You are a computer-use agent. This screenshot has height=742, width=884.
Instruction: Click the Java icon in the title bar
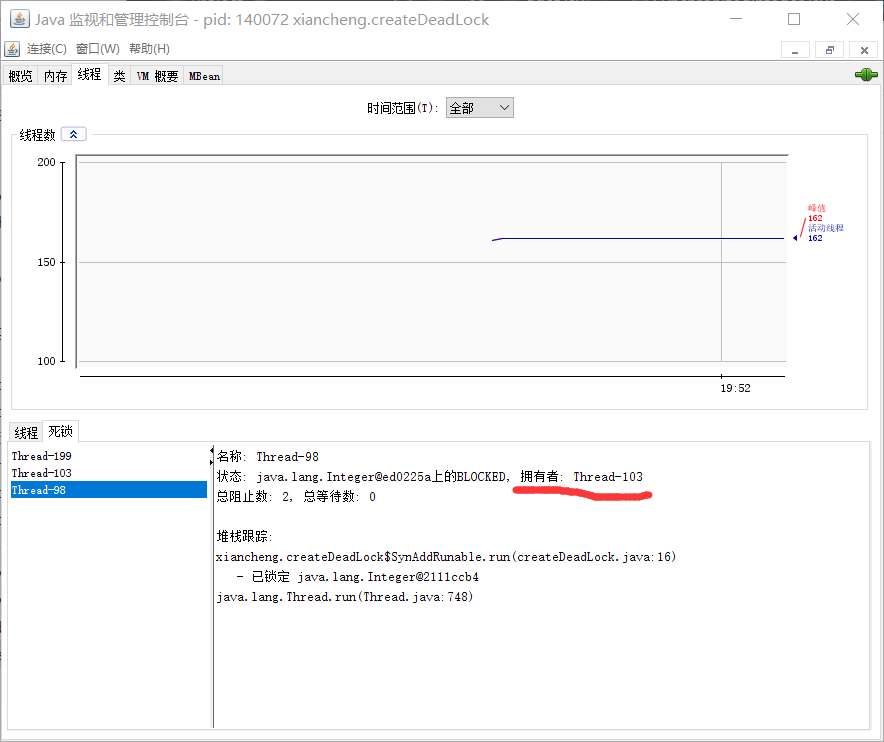point(20,19)
